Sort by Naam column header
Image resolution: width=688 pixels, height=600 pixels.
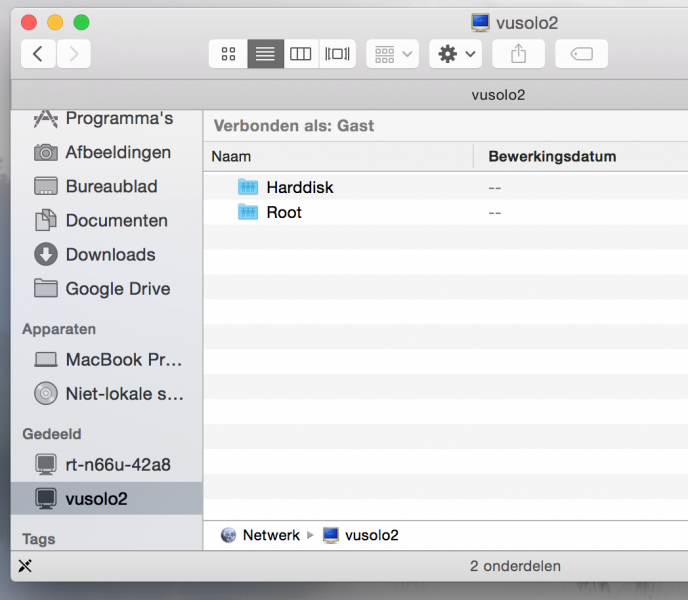pyautogui.click(x=232, y=156)
